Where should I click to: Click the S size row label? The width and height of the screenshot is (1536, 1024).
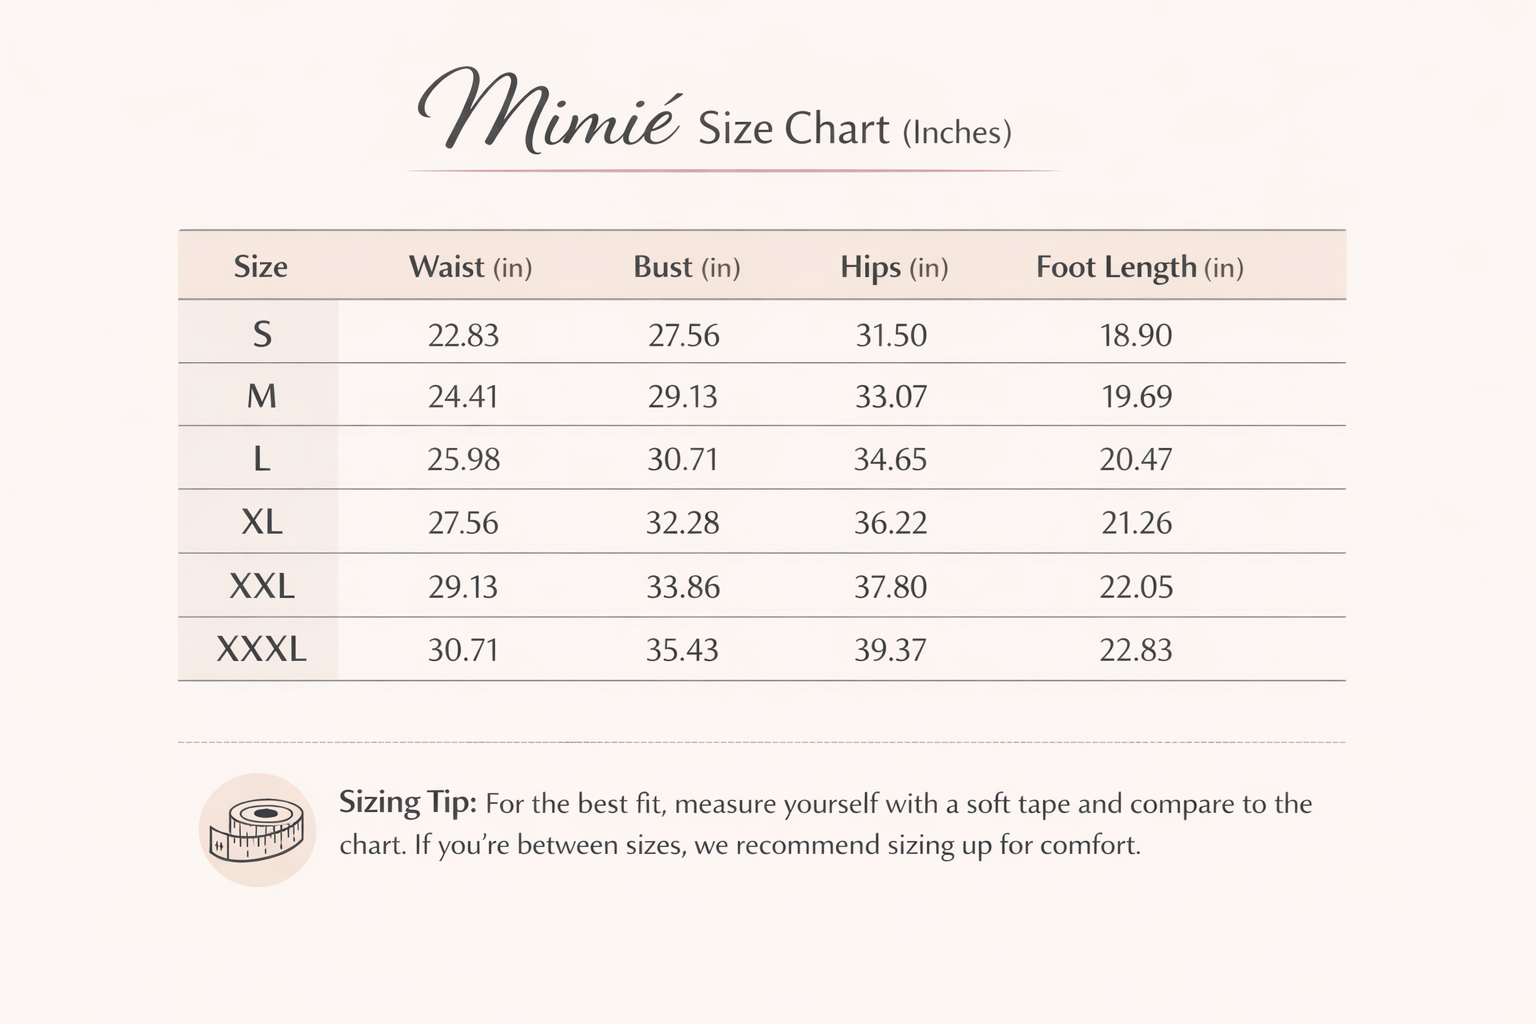tap(262, 334)
